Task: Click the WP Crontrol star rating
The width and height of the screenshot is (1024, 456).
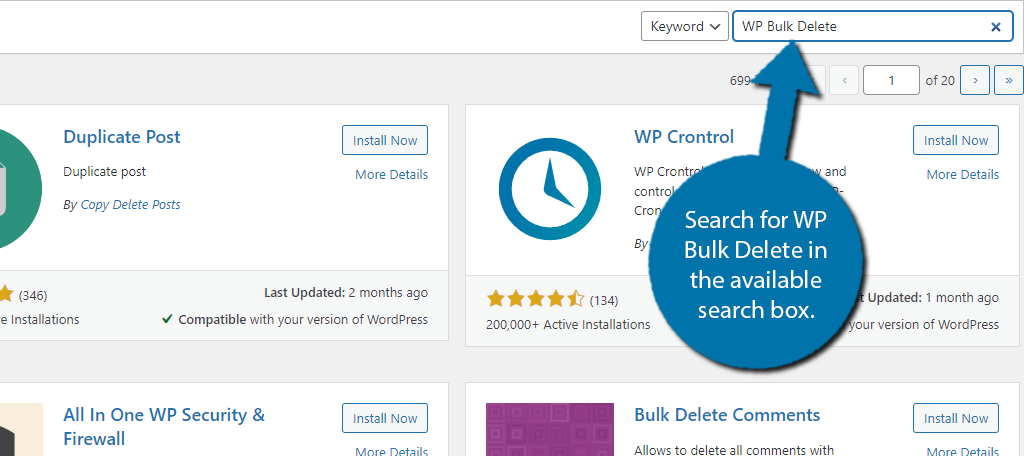Action: click(536, 300)
